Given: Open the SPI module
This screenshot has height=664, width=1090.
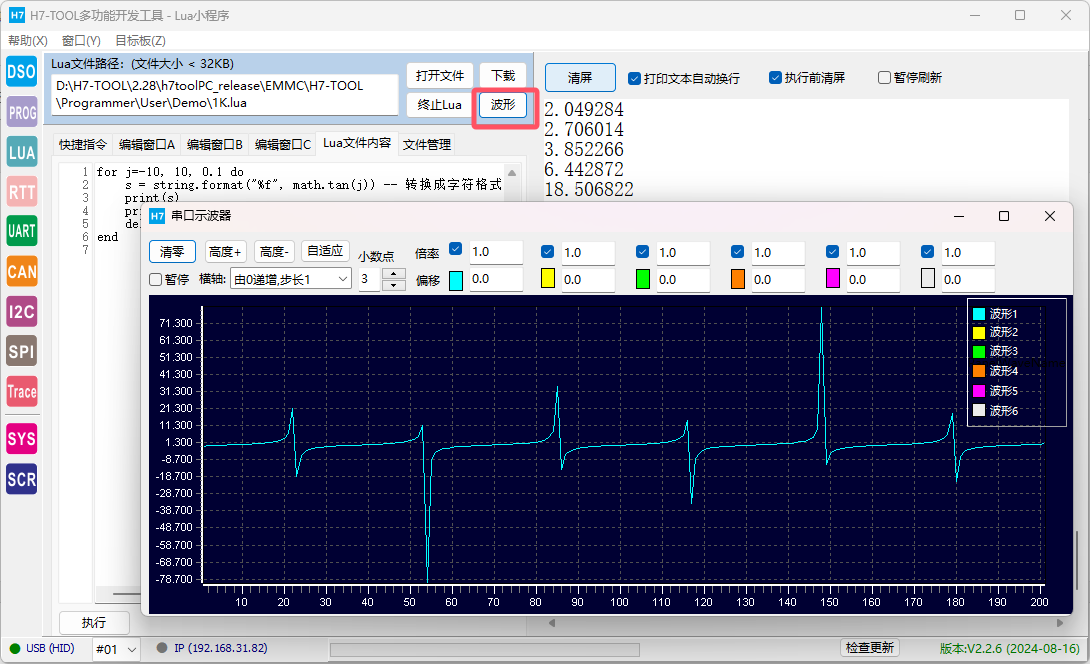Looking at the screenshot, I should pyautogui.click(x=22, y=351).
